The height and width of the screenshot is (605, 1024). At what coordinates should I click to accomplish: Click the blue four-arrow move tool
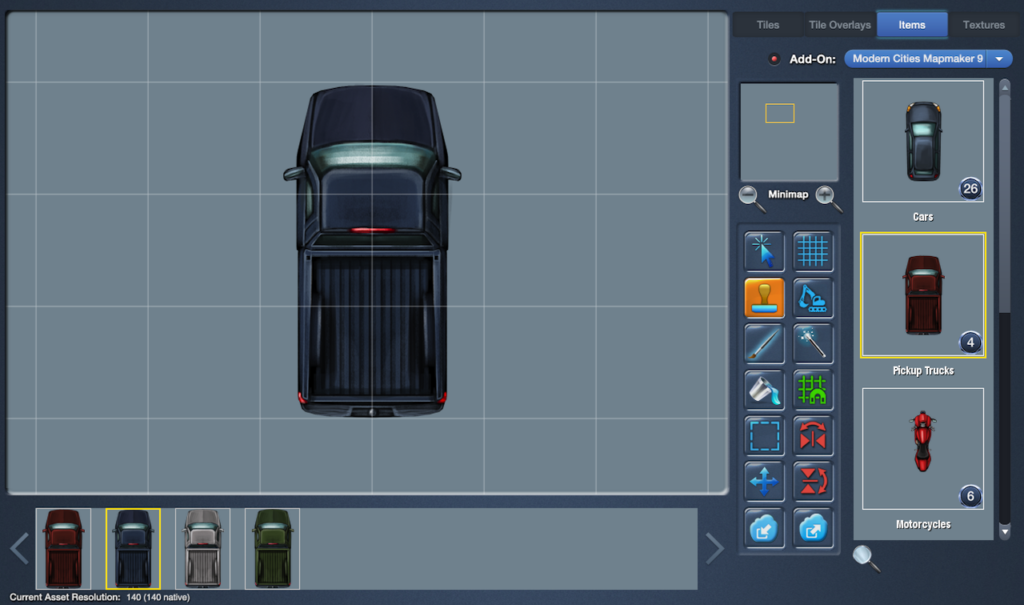click(x=764, y=482)
